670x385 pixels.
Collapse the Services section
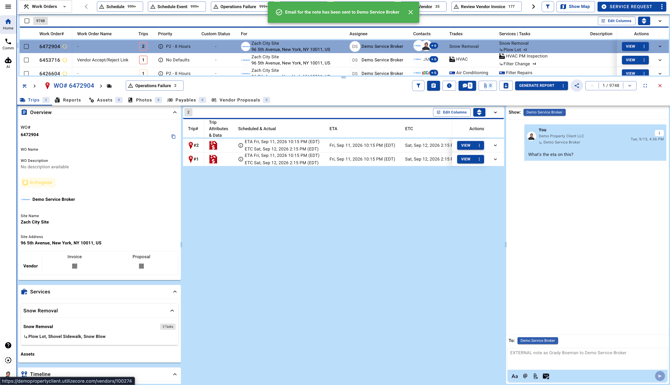pos(174,292)
